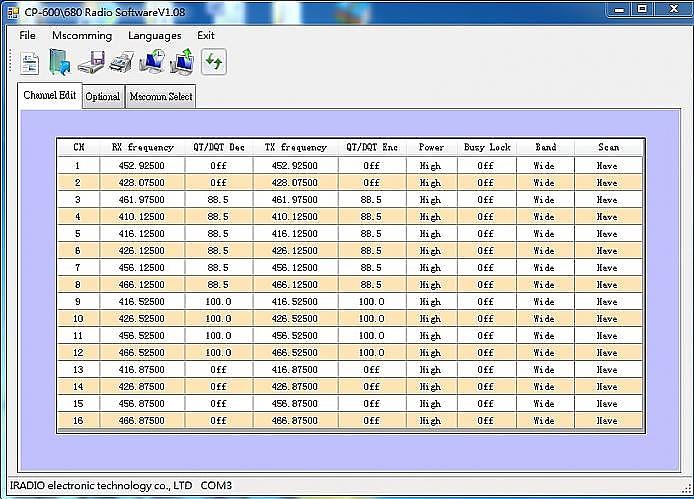Select channel 3 TX frequency 461.97500
Viewport: 694px width, 499px height.
295,200
